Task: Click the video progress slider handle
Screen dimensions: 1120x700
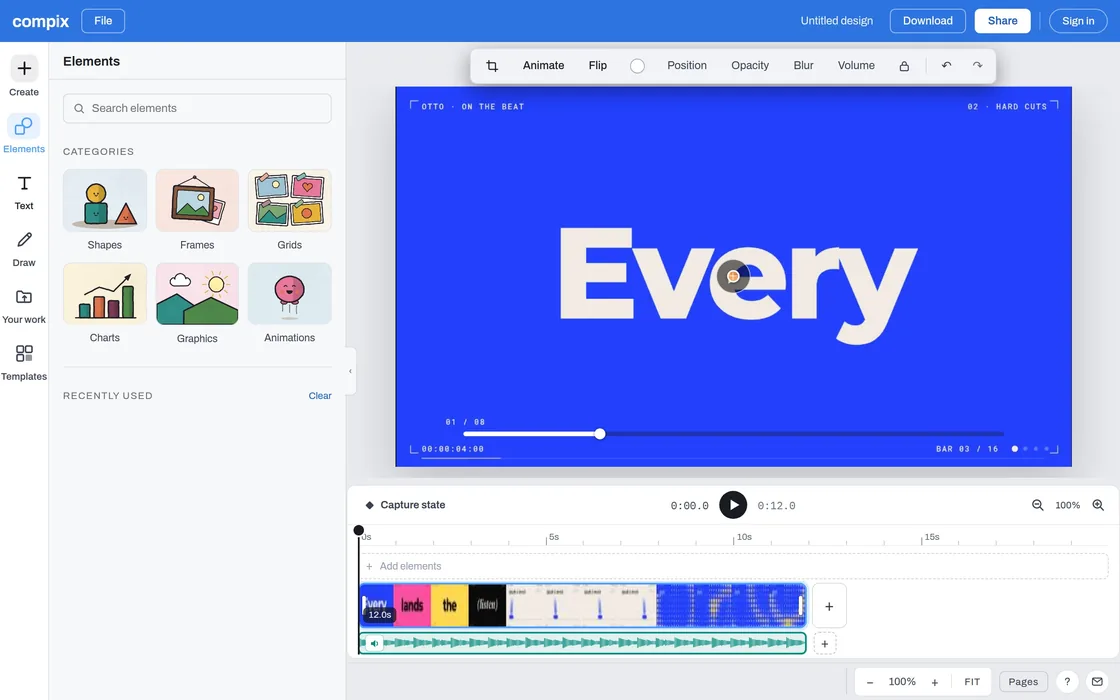Action: click(x=600, y=434)
